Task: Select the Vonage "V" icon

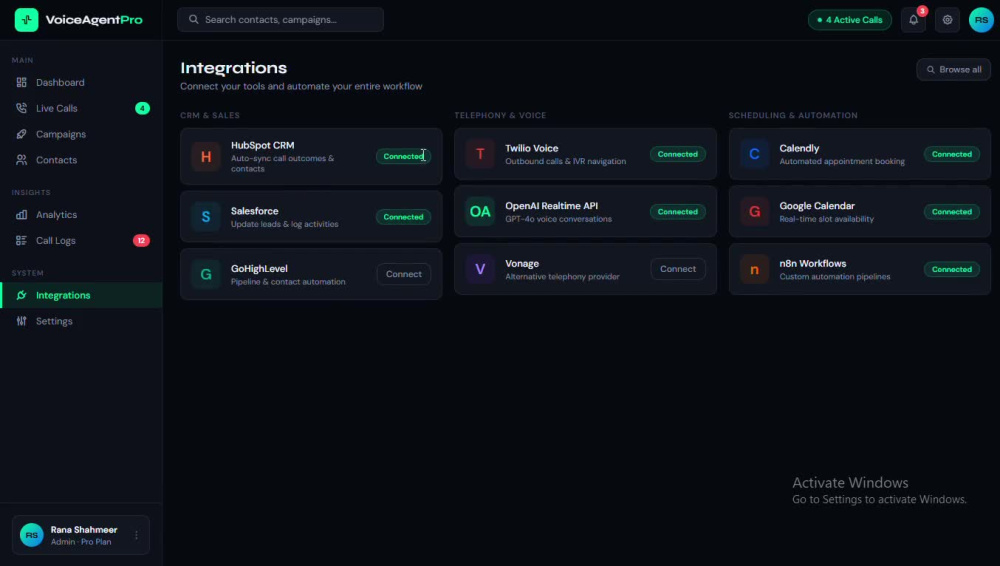Action: (x=480, y=269)
